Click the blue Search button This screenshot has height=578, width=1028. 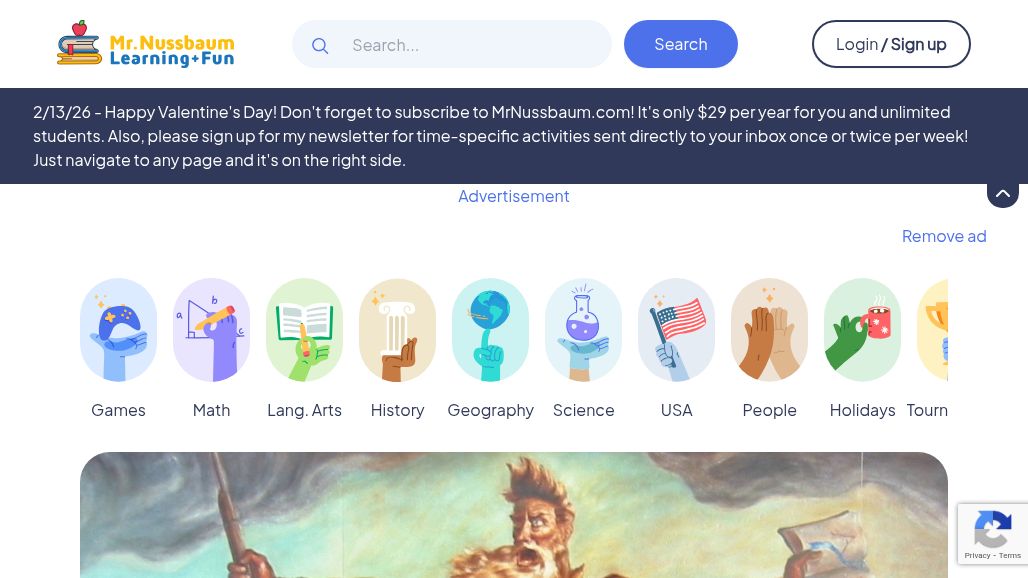coord(681,44)
